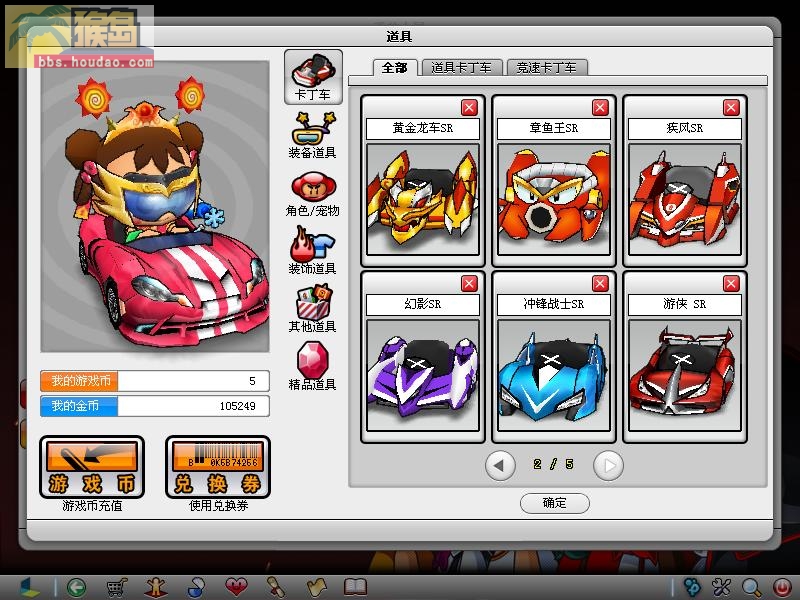Click the gingerbread character icon in bottom bar
This screenshot has width=800, height=600.
(x=156, y=587)
